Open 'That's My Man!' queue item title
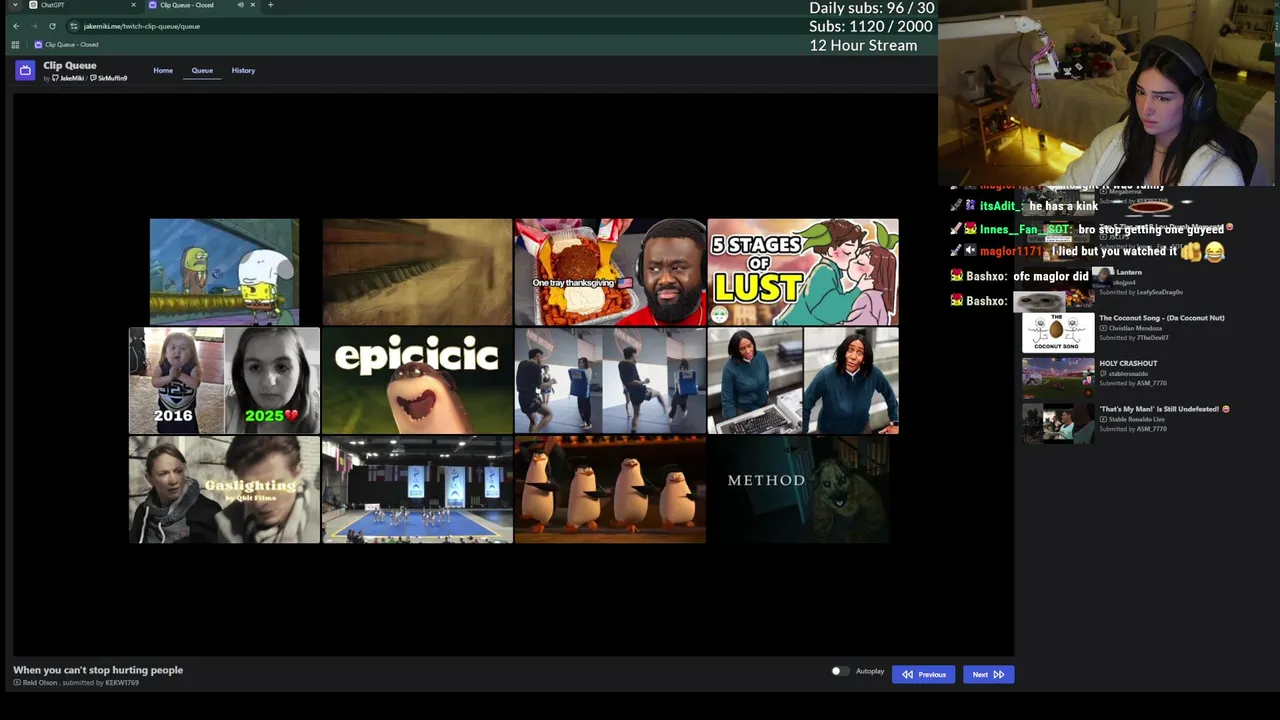This screenshot has width=1280, height=720. pos(1164,409)
